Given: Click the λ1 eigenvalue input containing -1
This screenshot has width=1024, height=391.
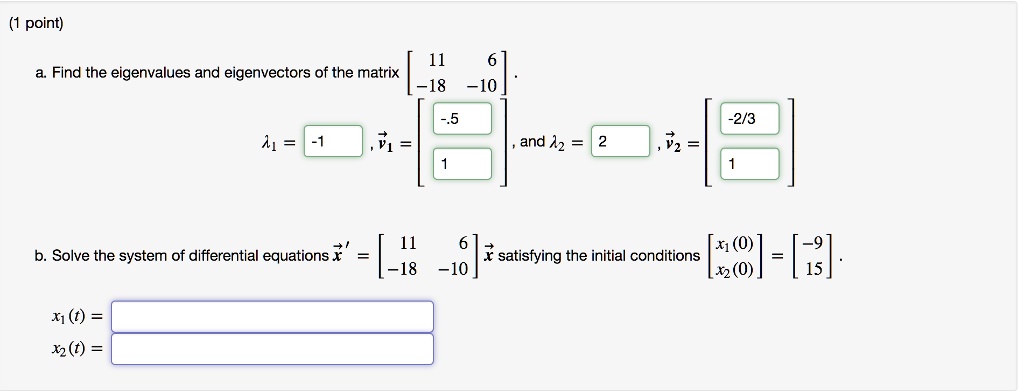Looking at the screenshot, I should coord(334,142).
